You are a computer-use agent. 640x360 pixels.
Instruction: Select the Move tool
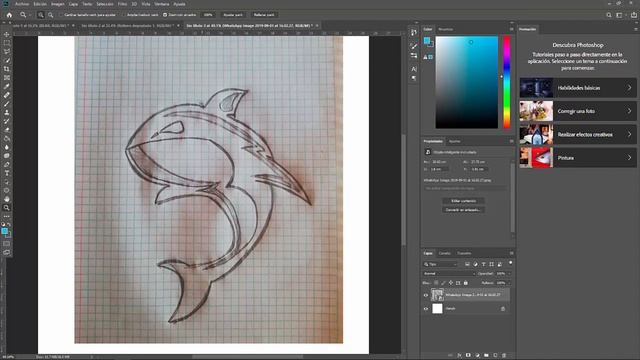click(x=7, y=34)
